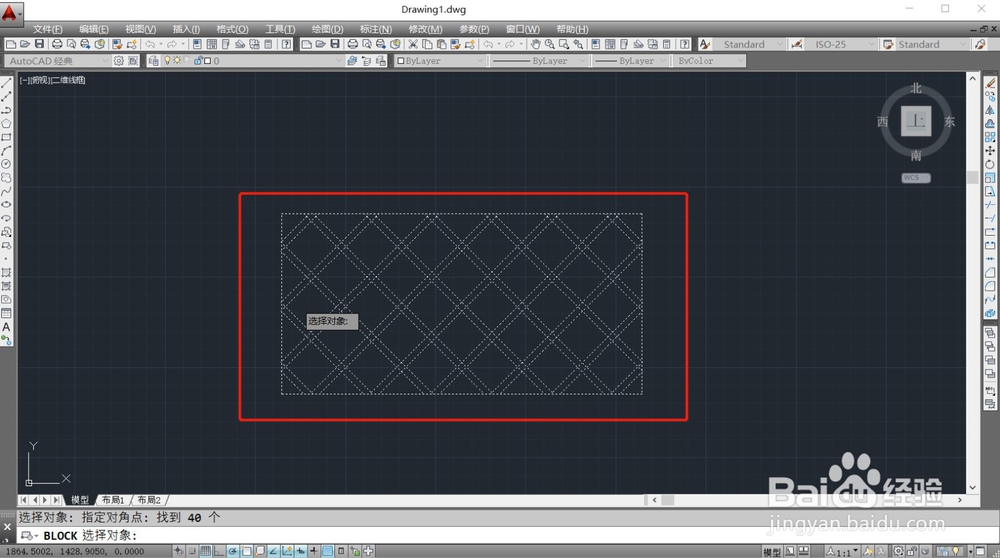
Task: Switch to the 布局1 layout tab
Action: tap(113, 500)
